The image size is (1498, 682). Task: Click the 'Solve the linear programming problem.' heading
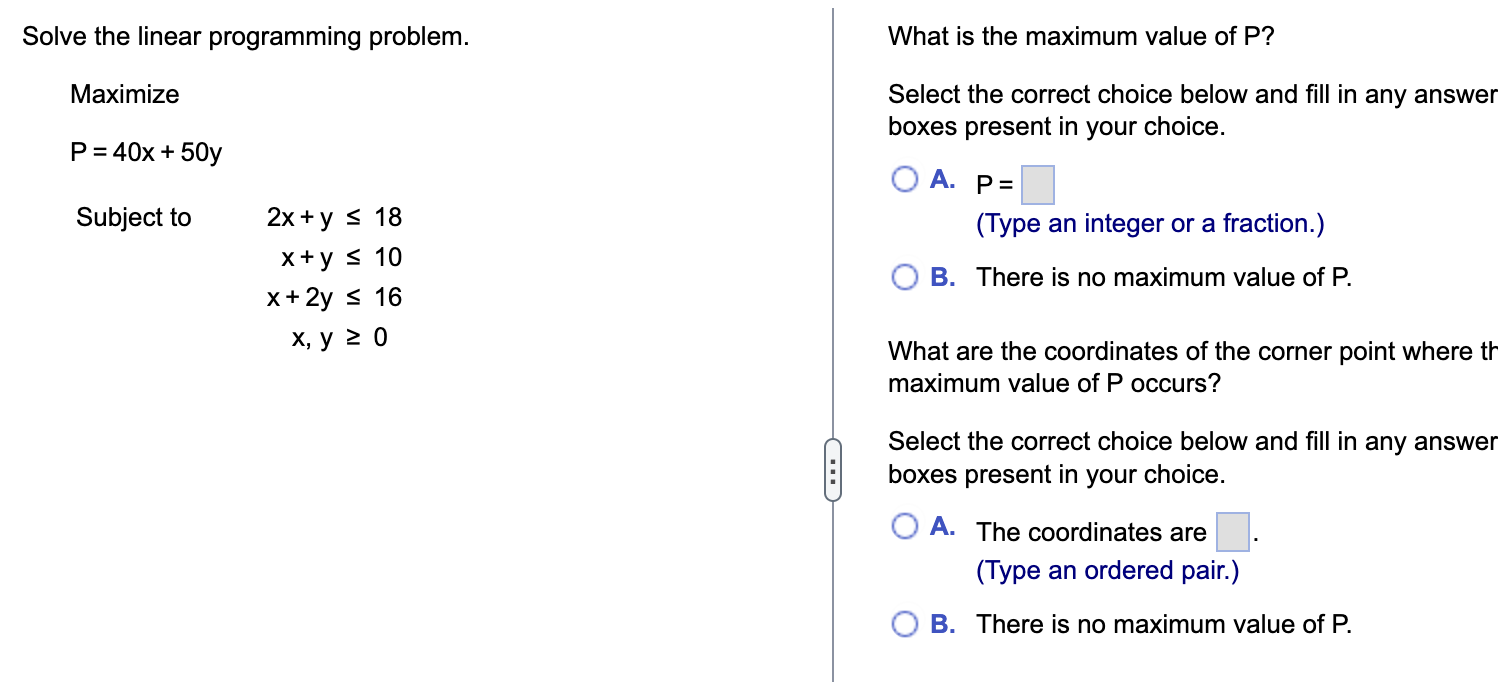coord(246,37)
